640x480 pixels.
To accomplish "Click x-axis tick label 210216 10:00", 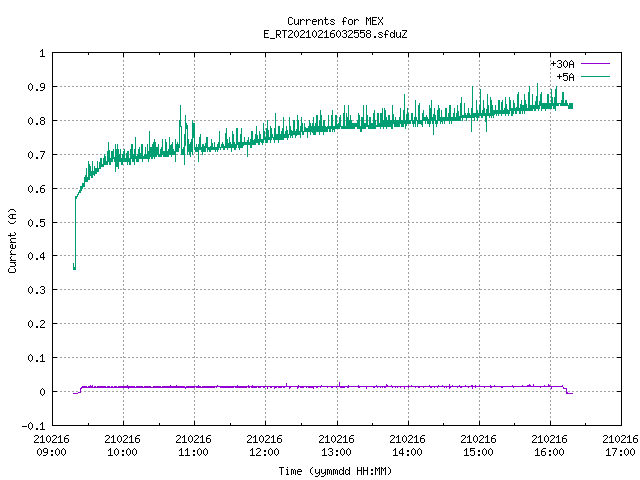I will click(122, 445).
